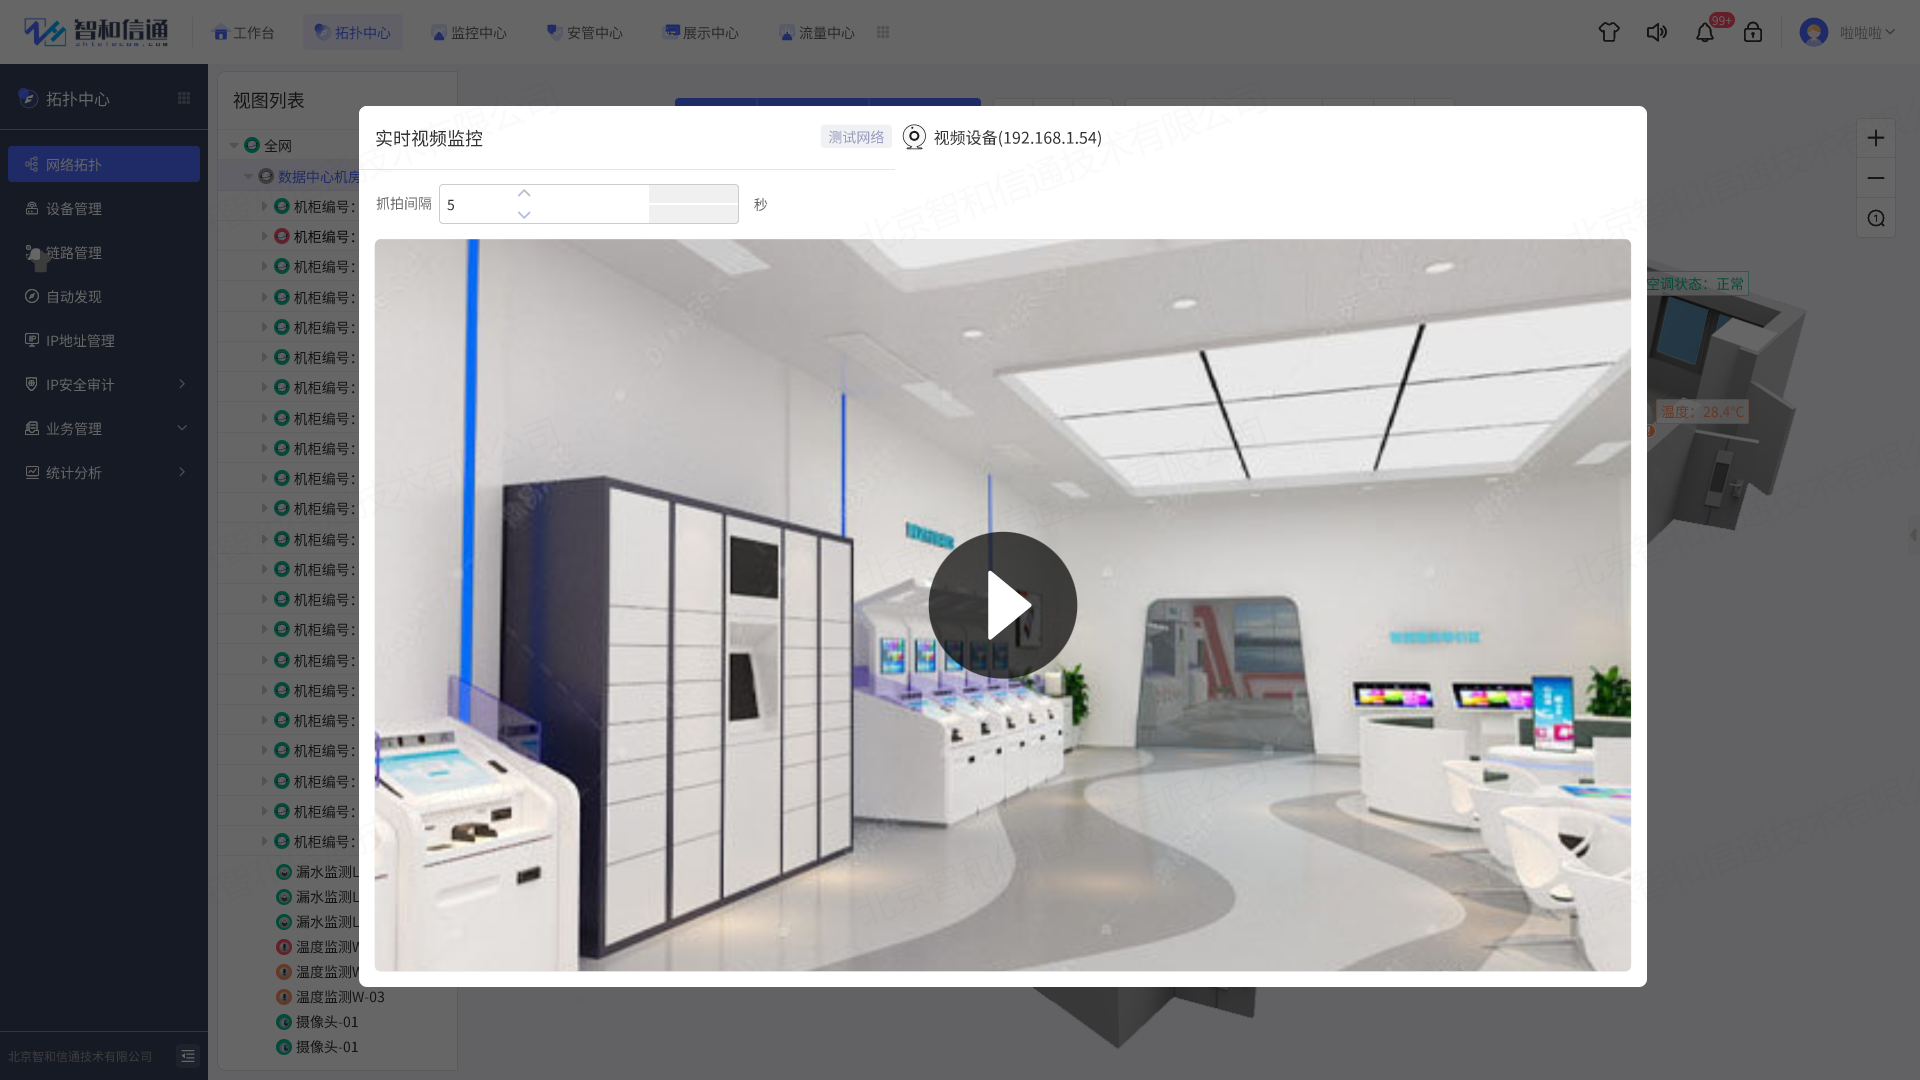This screenshot has height=1080, width=1920.
Task: Zoom in with the plus icon
Action: [x=1876, y=138]
